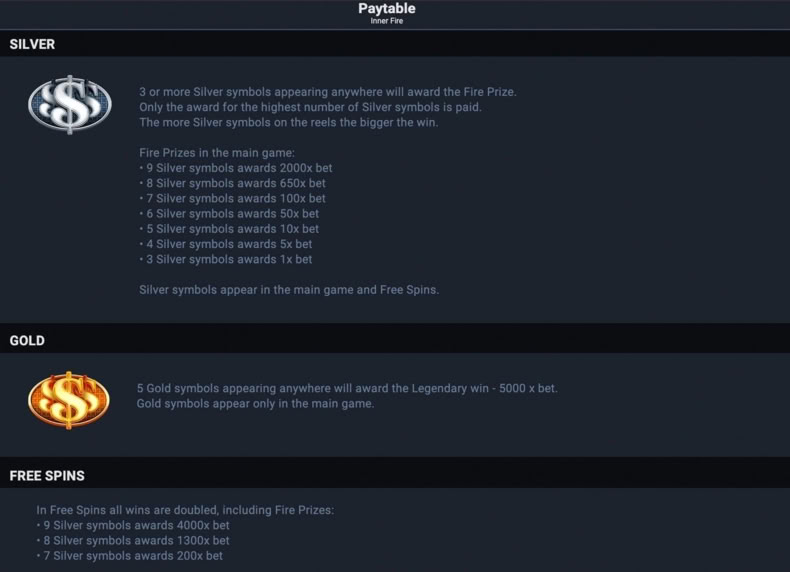This screenshot has width=790, height=572.
Task: Click the Paytable title at top
Action: coord(387,9)
